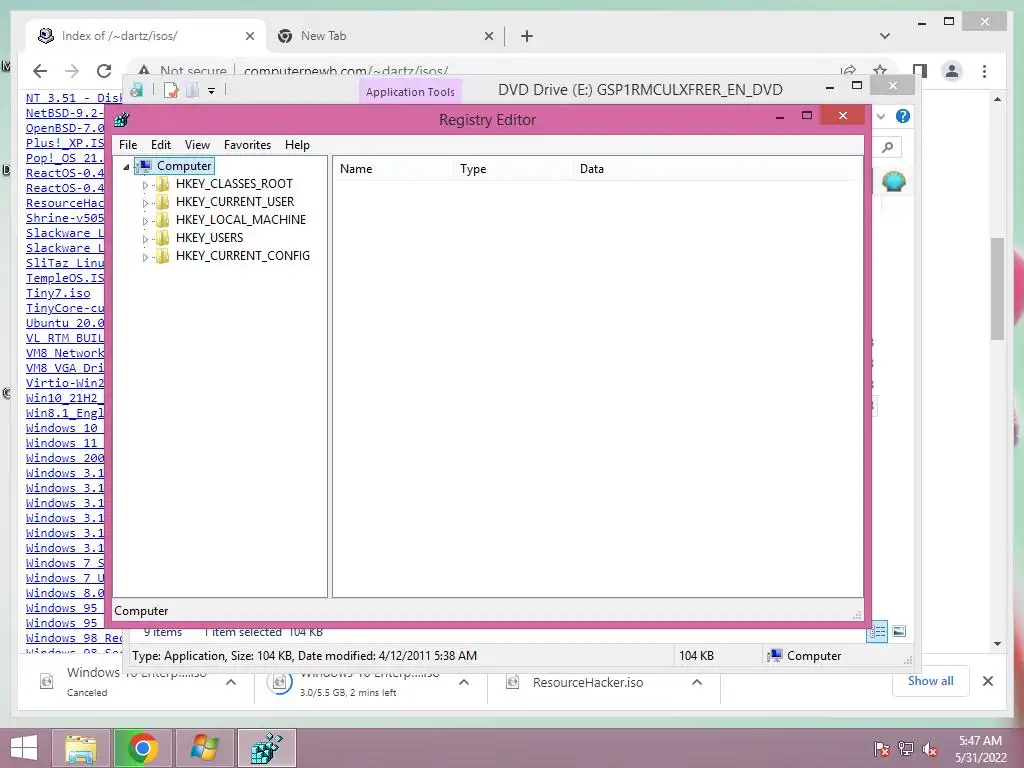
Task: Click the ResourceHacker.iso download item
Action: coord(588,682)
